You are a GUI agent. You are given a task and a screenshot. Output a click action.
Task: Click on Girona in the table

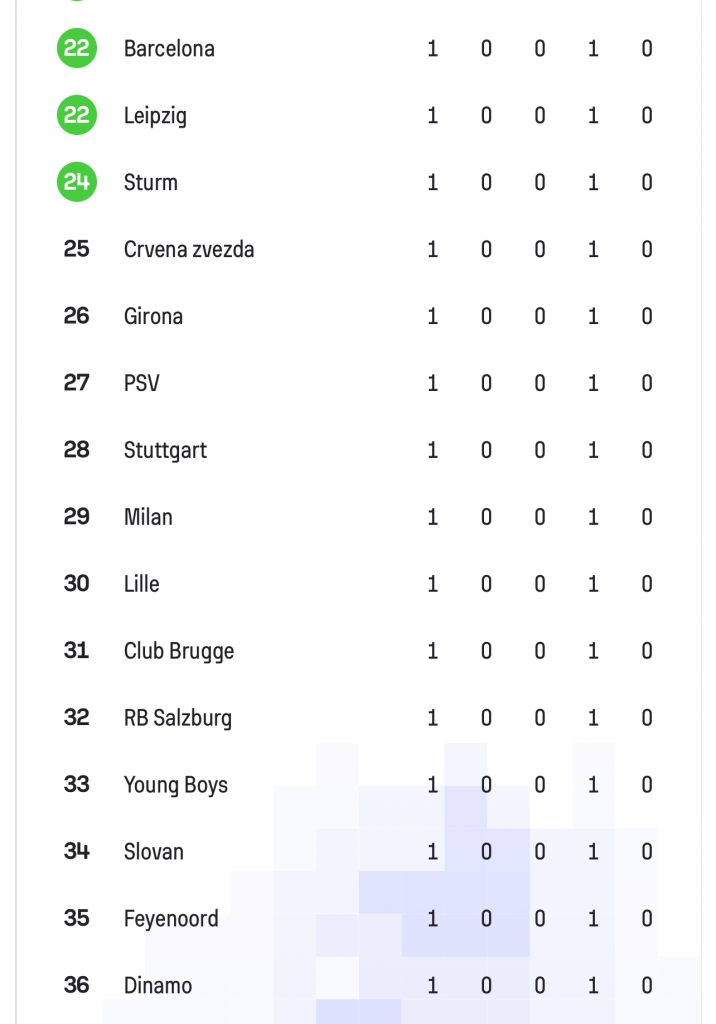(154, 316)
